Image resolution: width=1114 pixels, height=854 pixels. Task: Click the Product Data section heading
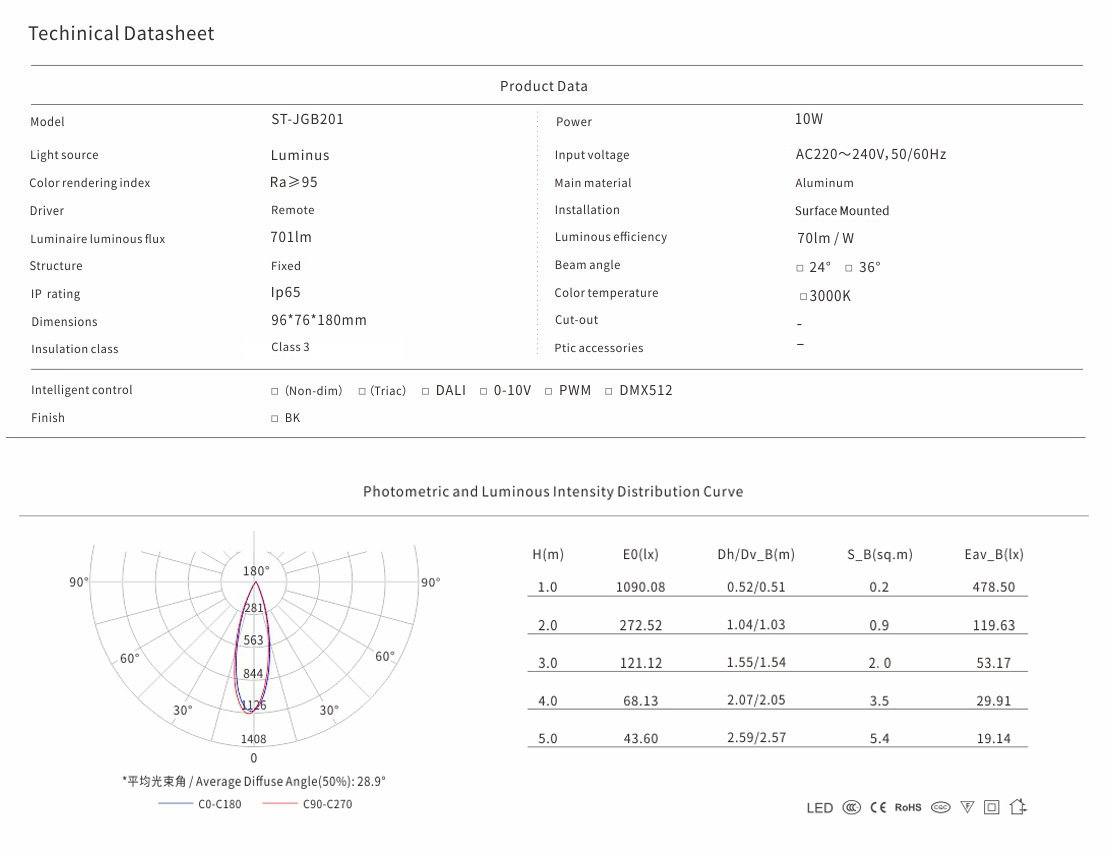coord(544,86)
